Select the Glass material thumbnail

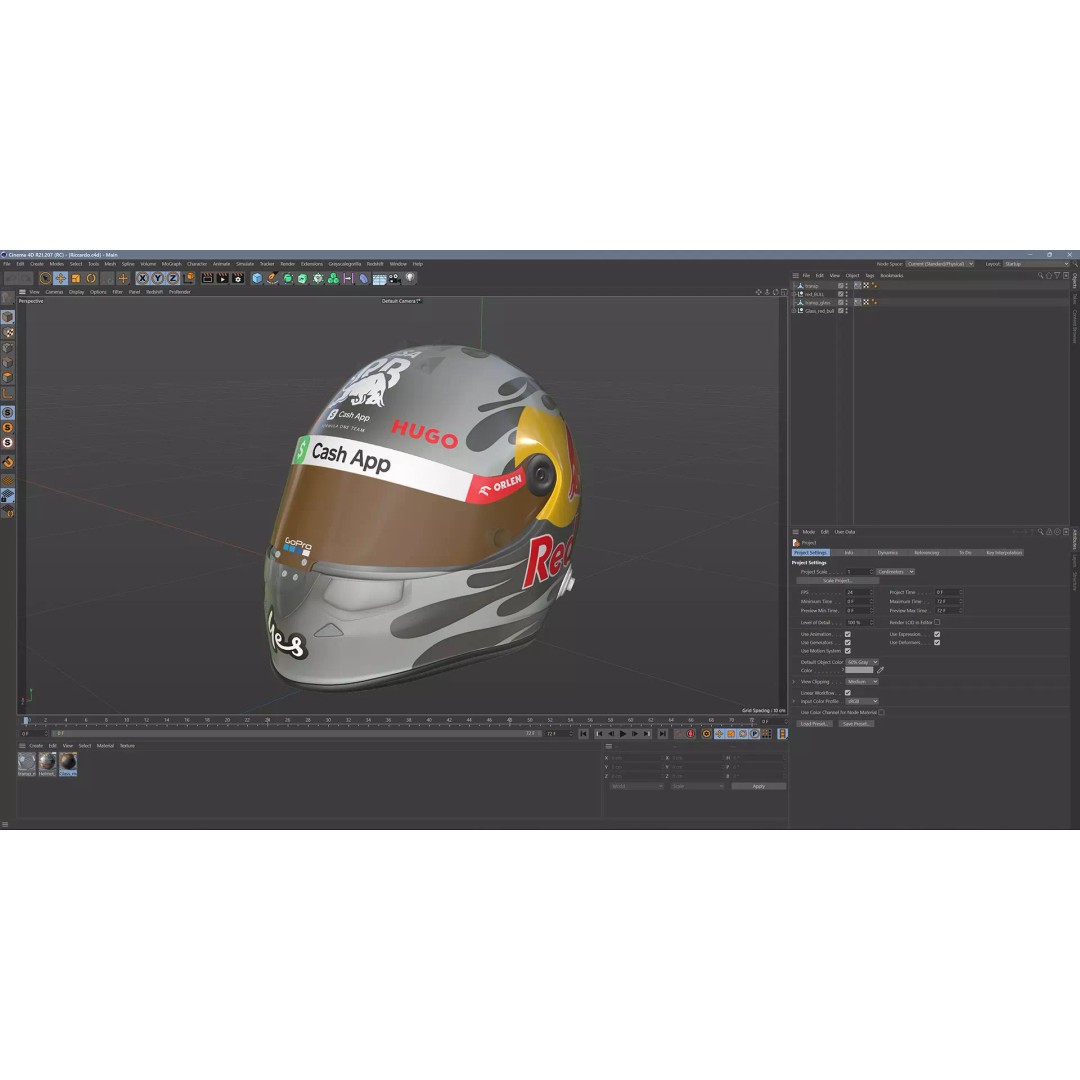pos(68,763)
